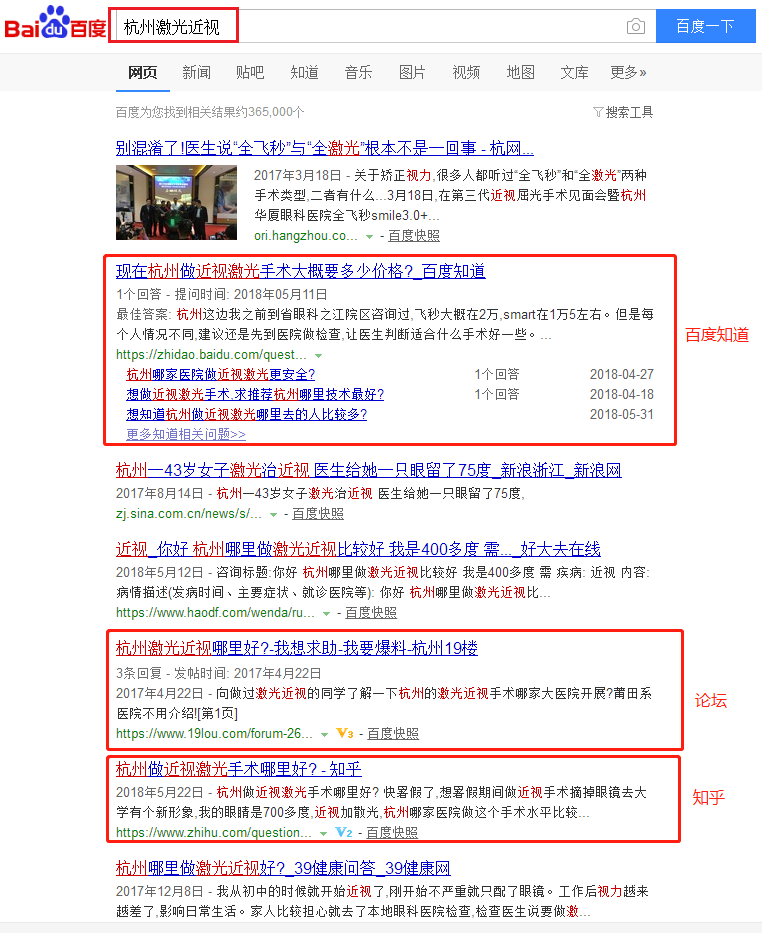Open camera image search icon
Viewport: 762px width, 933px height.
(635, 26)
